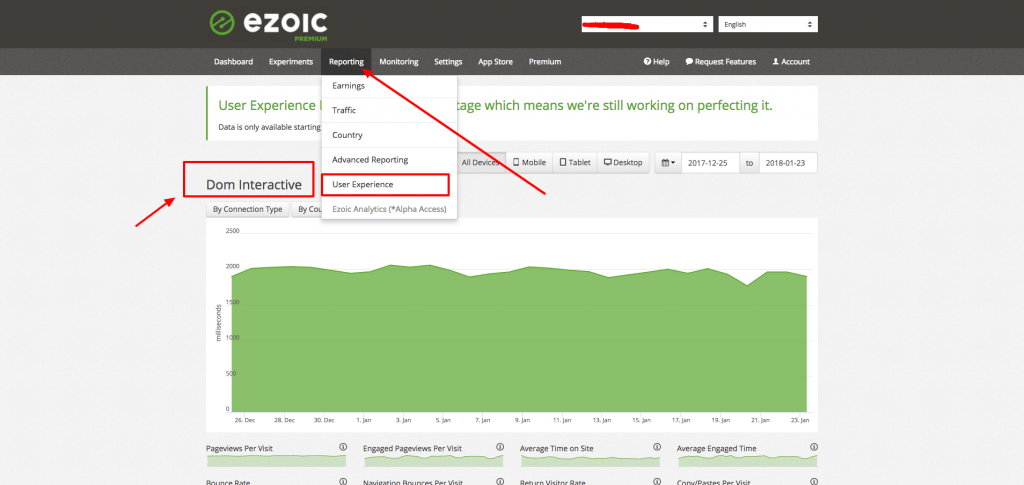This screenshot has height=485, width=1024.
Task: Open the Average Engaged Time sparkline
Action: pyautogui.click(x=748, y=460)
